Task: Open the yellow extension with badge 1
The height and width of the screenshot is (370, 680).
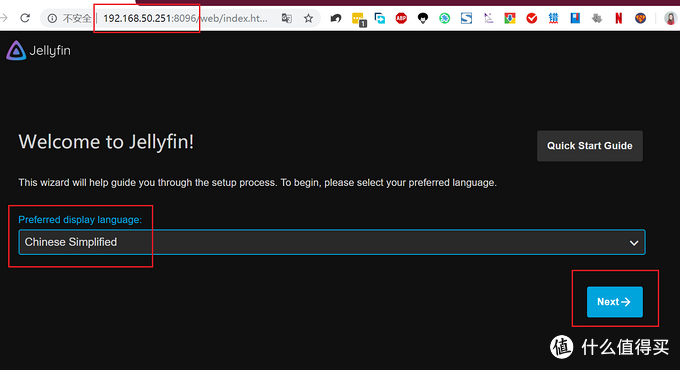Action: [x=359, y=19]
